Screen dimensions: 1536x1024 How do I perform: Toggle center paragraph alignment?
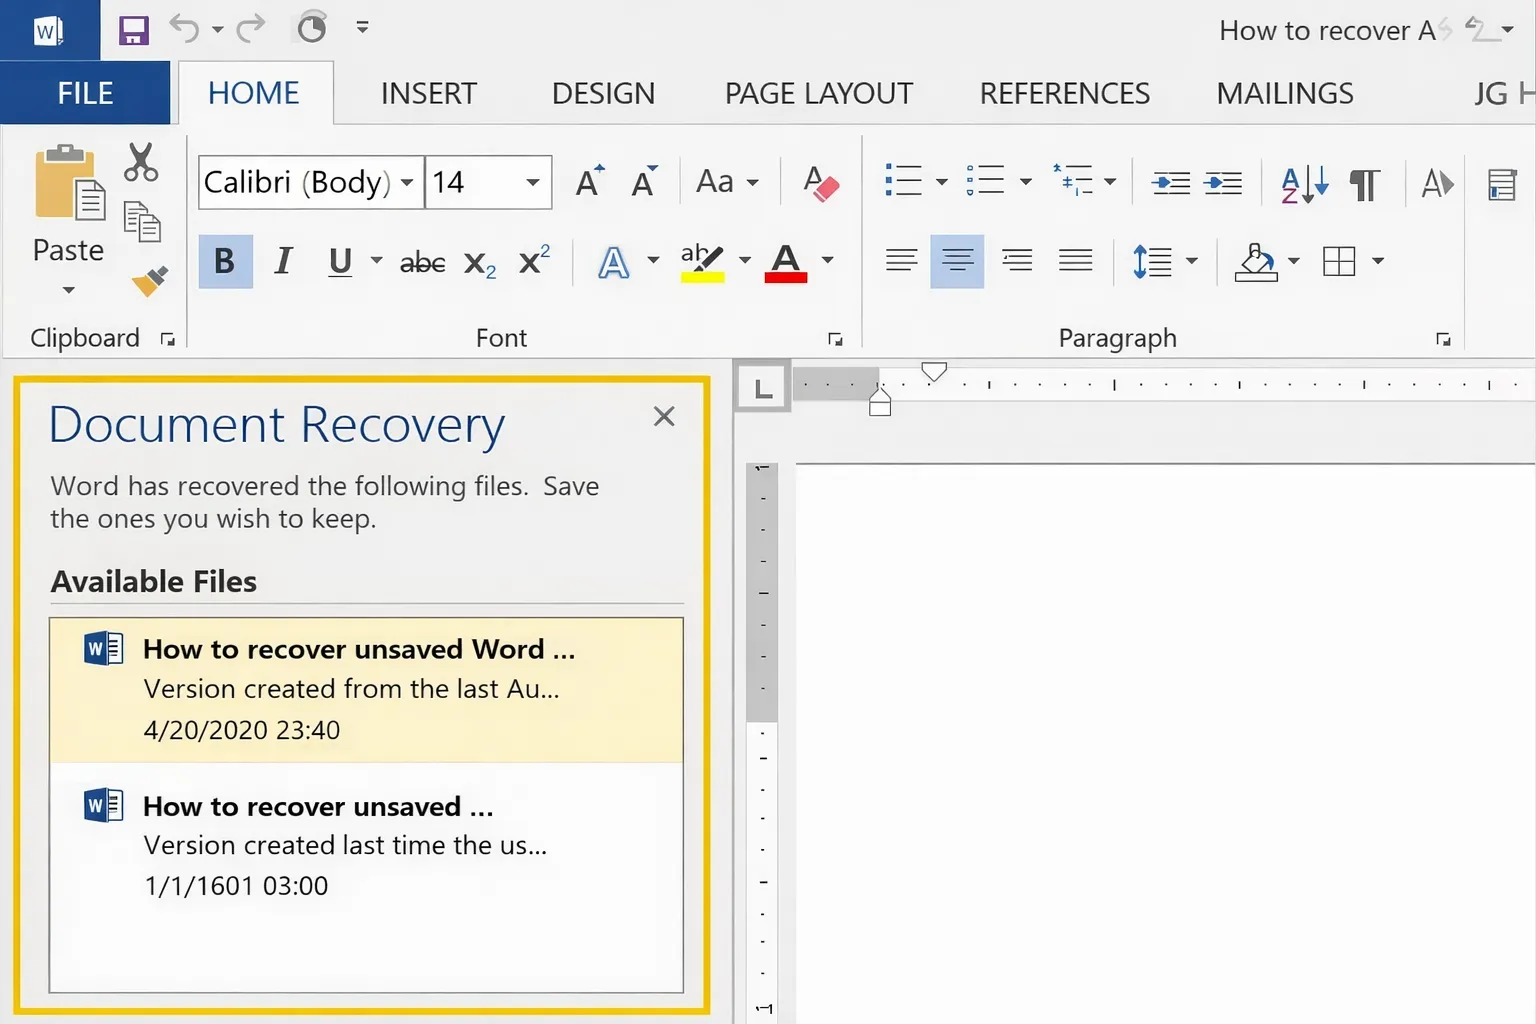tap(957, 260)
